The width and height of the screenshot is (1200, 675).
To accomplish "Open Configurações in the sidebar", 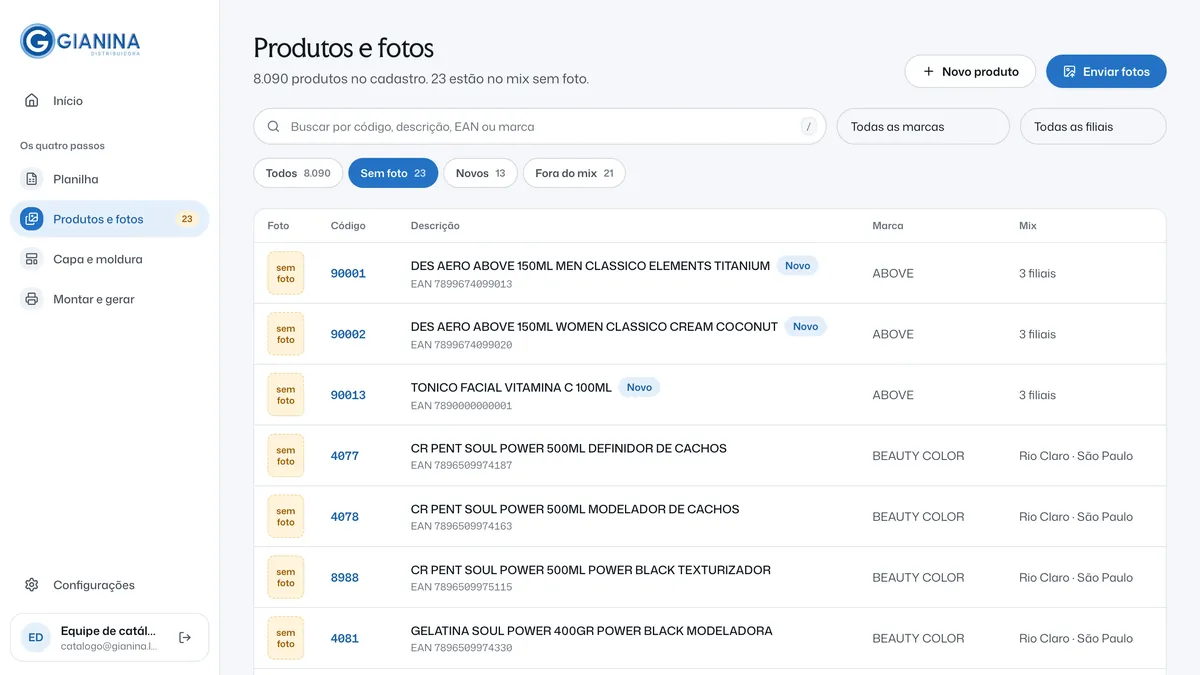I will click(x=110, y=585).
